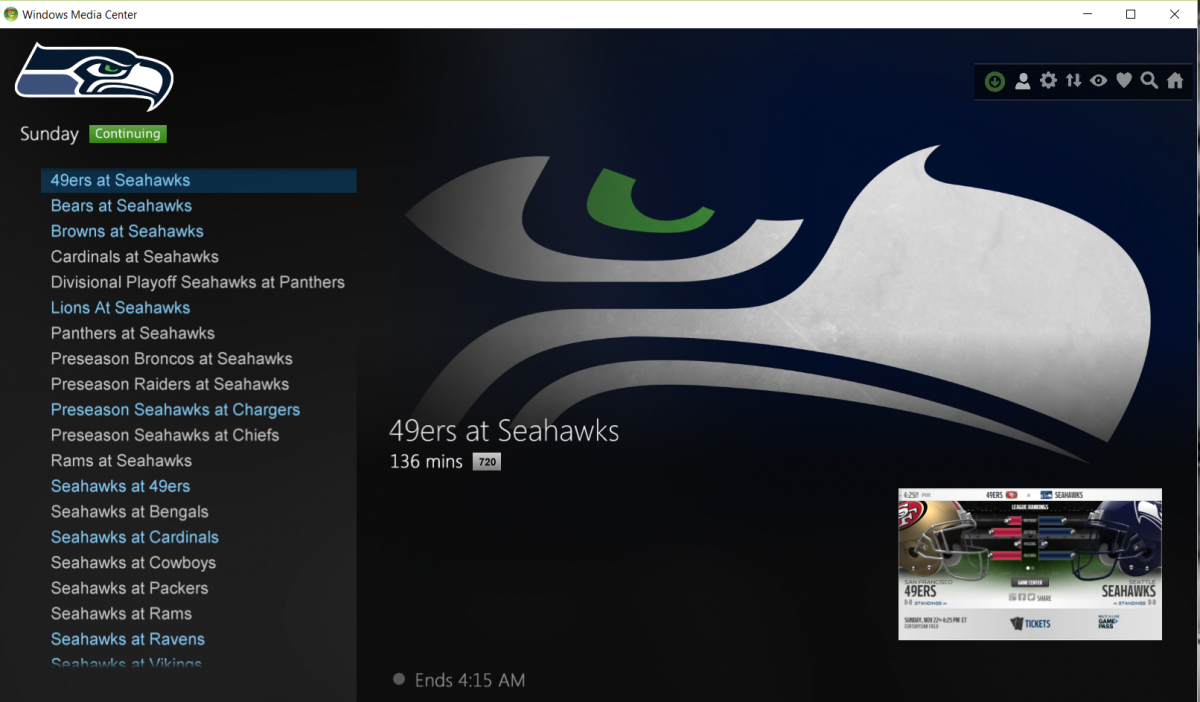Select Seahawks at Cowboys

pyautogui.click(x=133, y=563)
